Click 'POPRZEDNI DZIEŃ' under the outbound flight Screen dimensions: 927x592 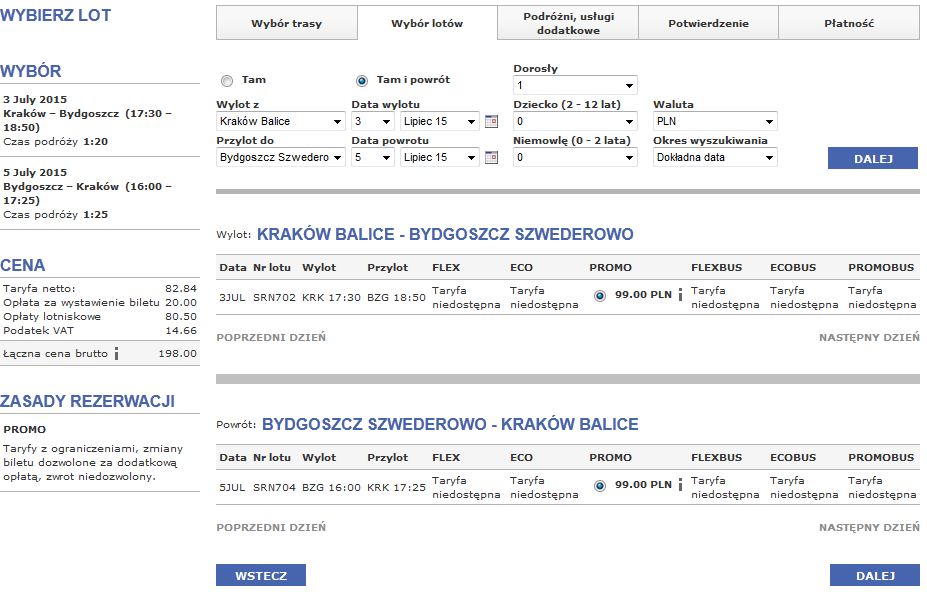tap(271, 337)
